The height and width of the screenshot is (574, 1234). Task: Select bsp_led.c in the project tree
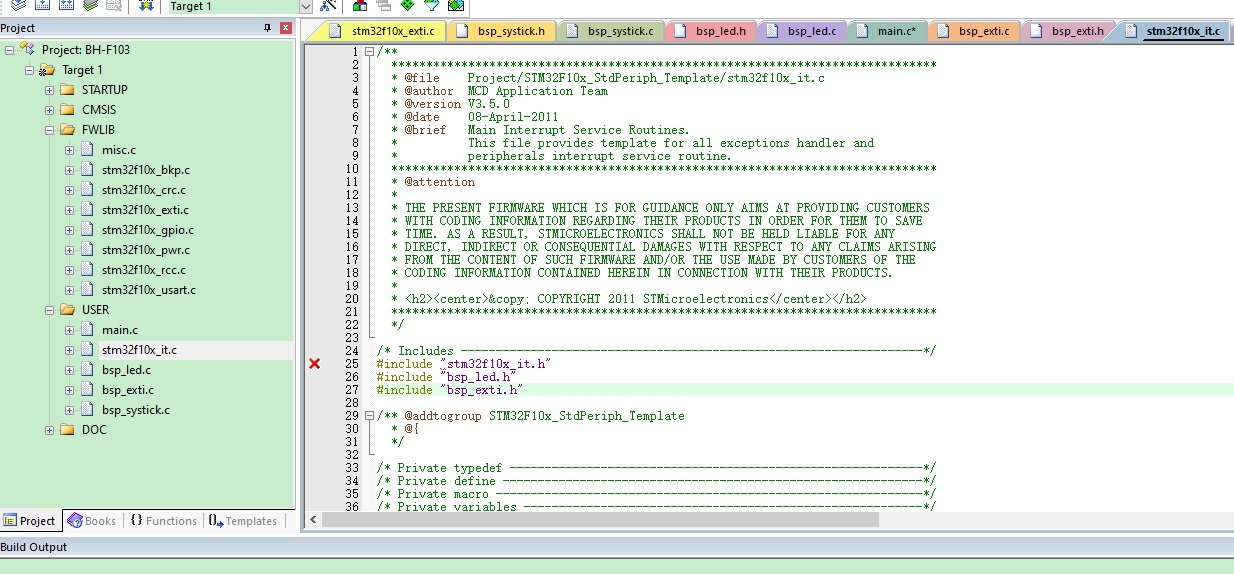pyautogui.click(x=126, y=370)
